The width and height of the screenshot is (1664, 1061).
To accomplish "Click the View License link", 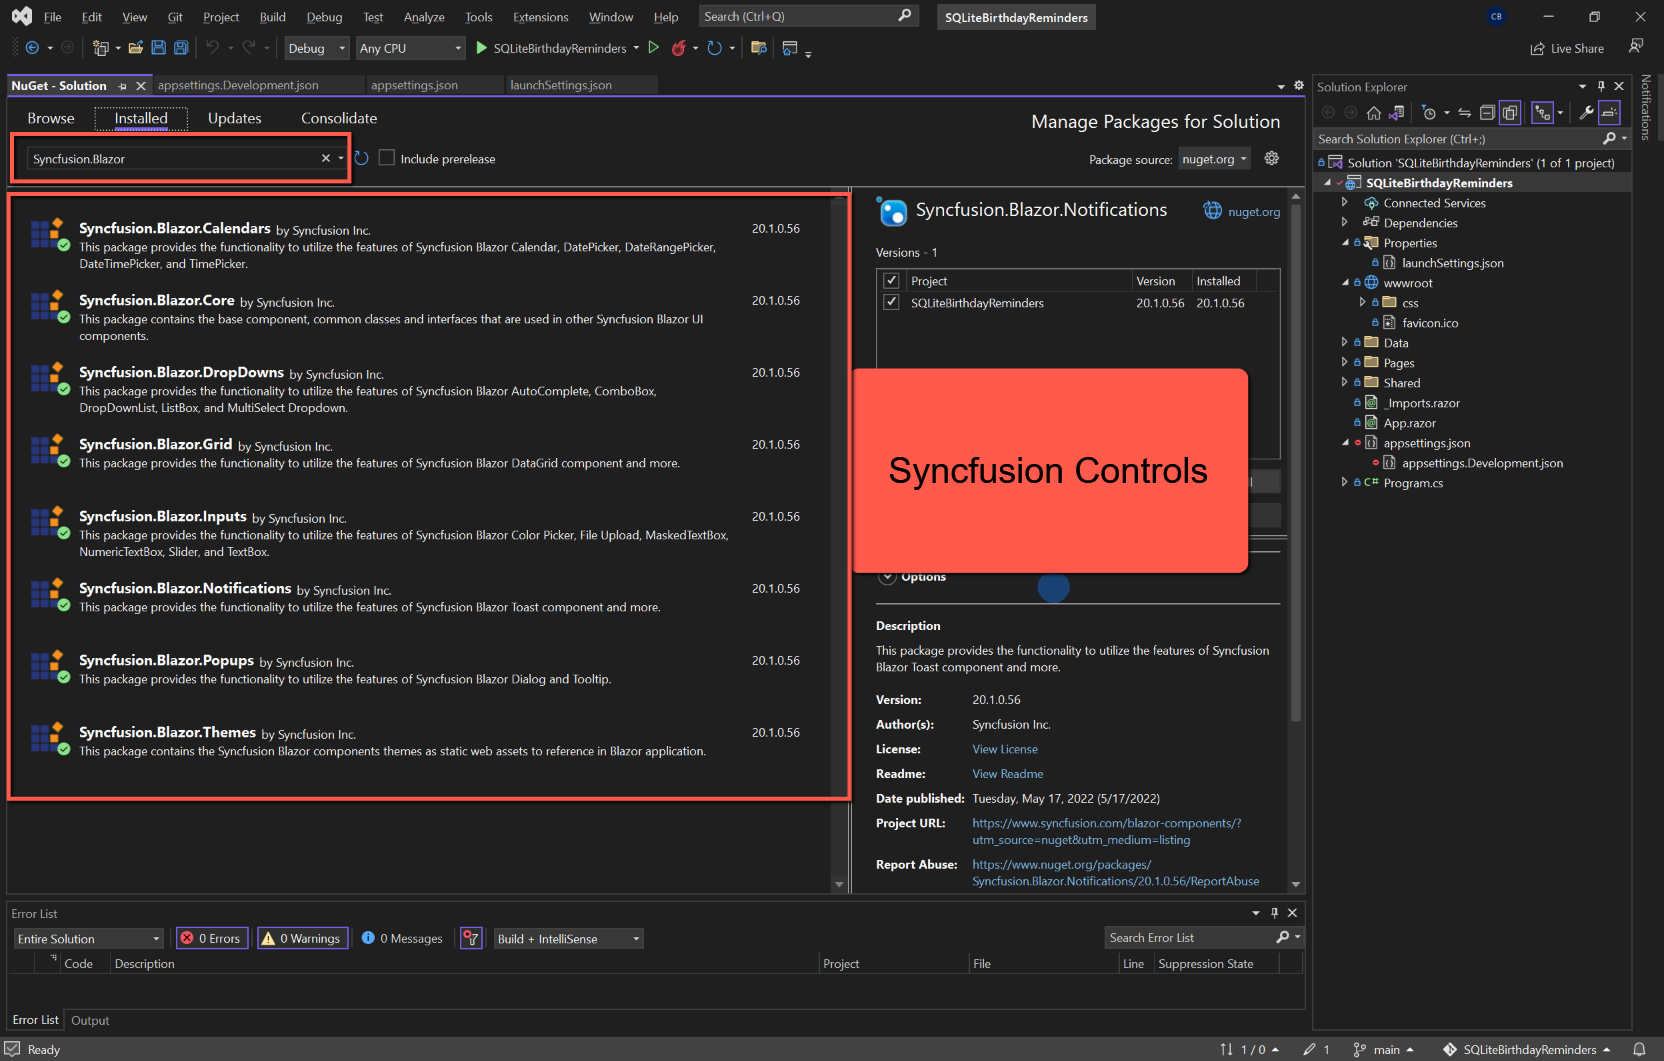I will click(x=1005, y=749).
